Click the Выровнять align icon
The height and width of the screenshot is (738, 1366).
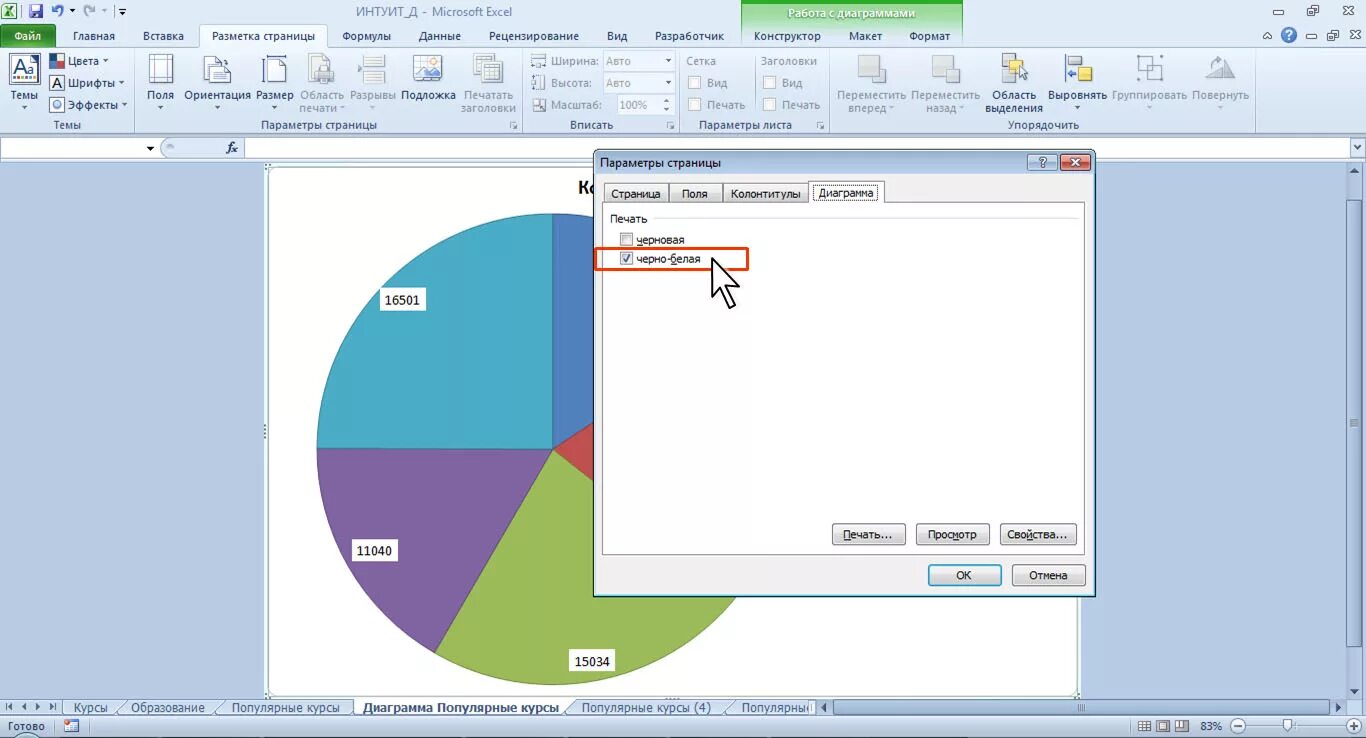[1077, 82]
